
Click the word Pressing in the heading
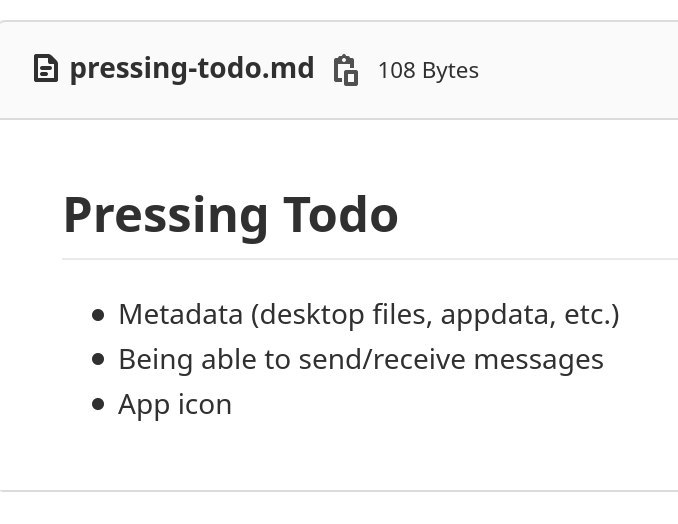coord(166,217)
